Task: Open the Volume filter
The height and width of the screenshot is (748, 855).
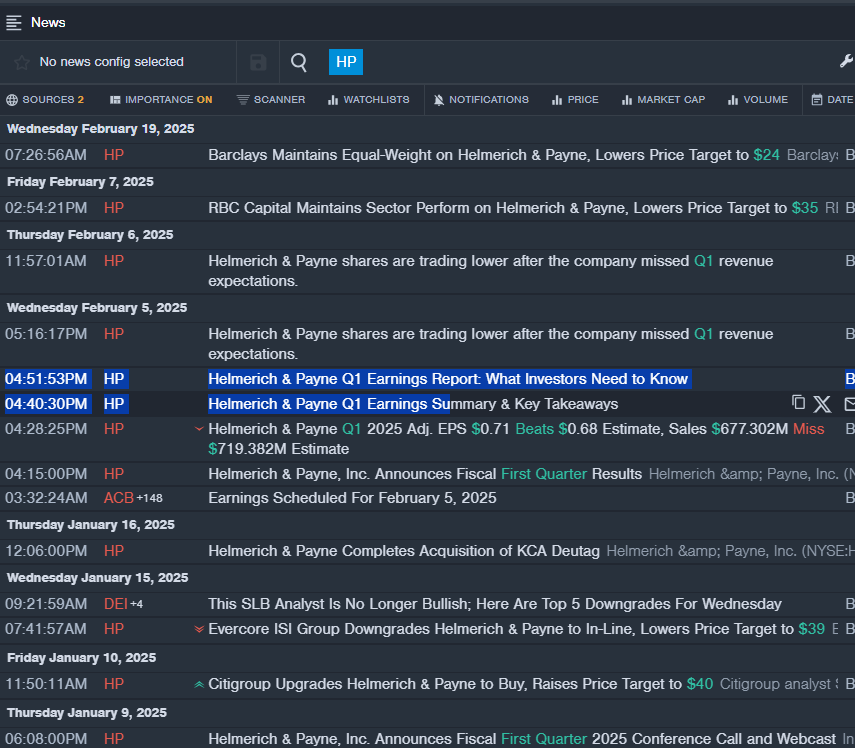Action: click(758, 100)
